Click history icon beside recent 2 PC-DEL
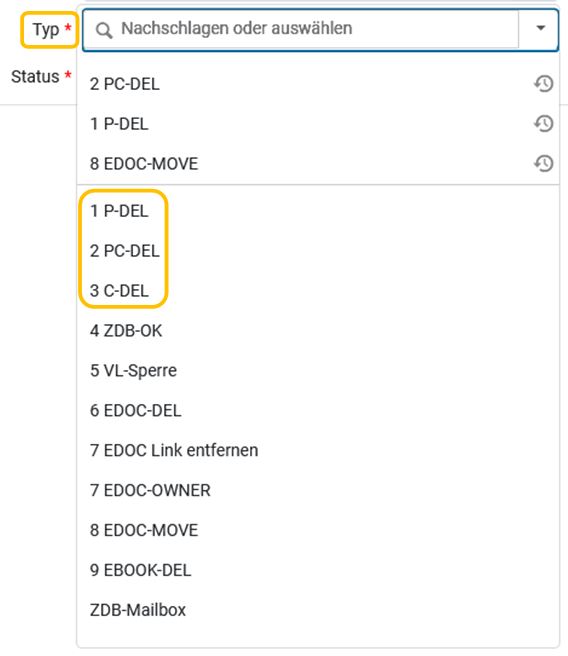Screen dimensions: 568x656 point(543,84)
